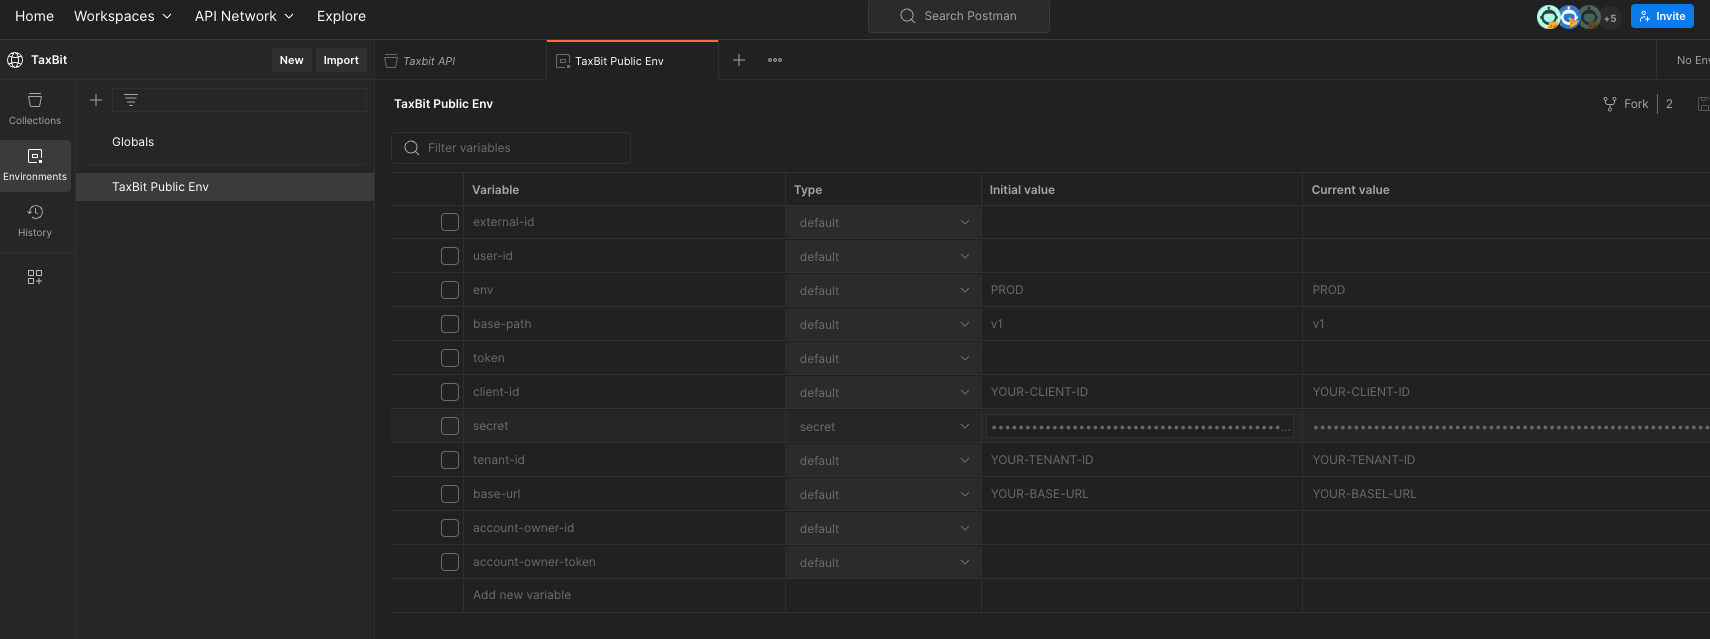Viewport: 1710px width, 639px height.
Task: Switch to the Taxbit API tab
Action: coord(461,61)
